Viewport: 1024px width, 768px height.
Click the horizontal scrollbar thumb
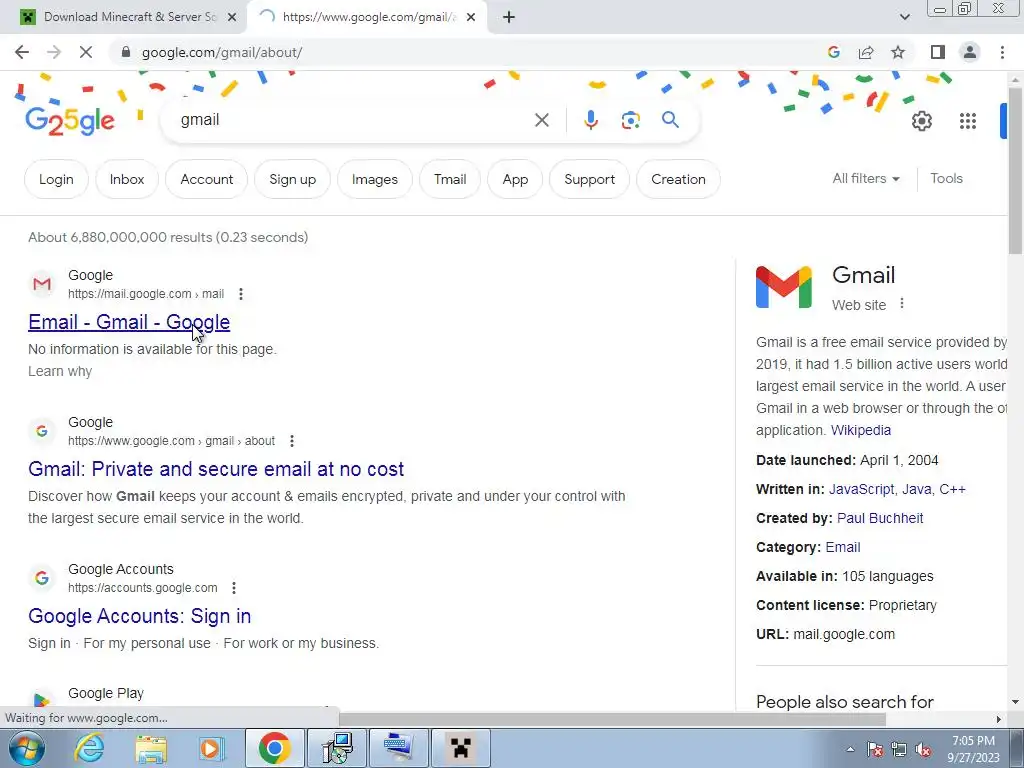point(613,719)
